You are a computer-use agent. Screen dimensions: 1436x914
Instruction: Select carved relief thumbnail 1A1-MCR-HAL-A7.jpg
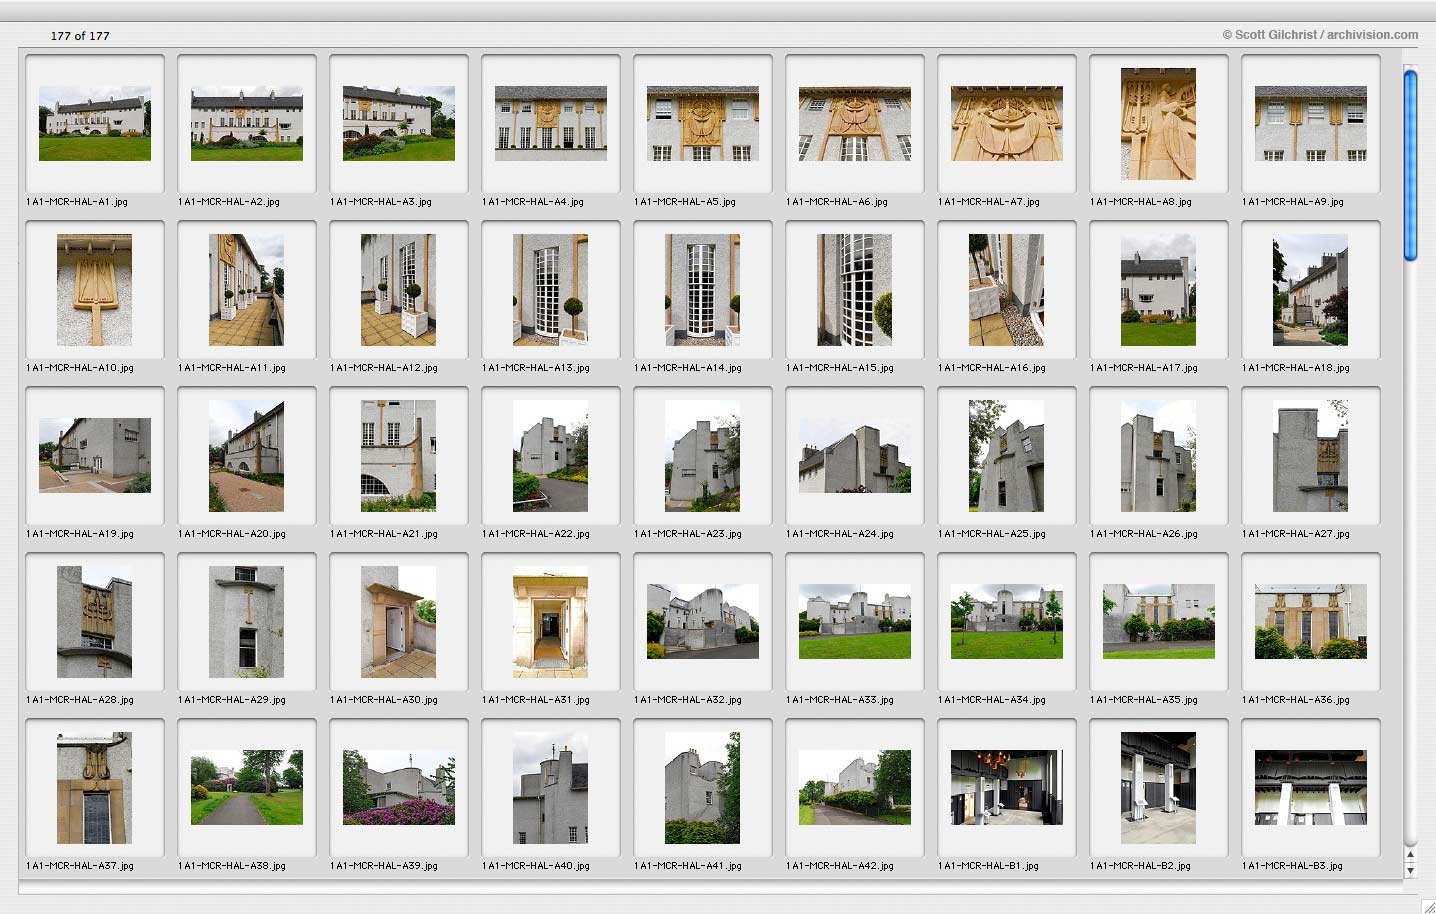click(x=1007, y=123)
